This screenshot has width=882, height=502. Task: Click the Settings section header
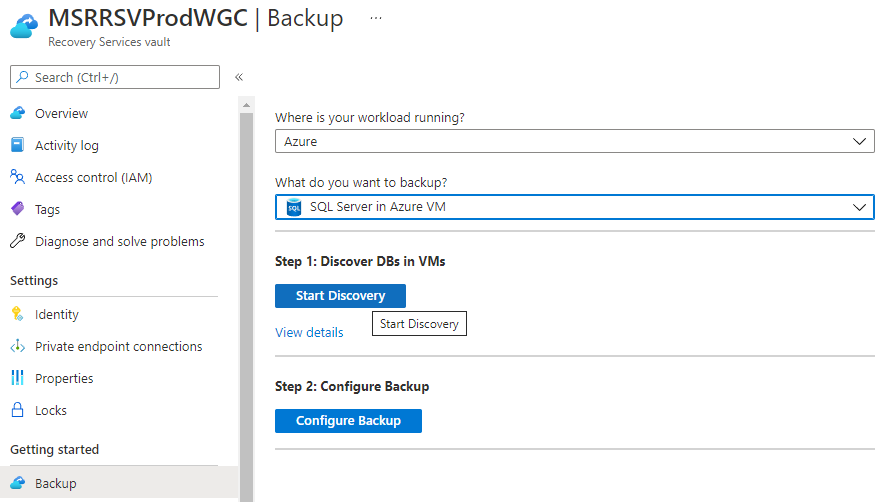click(x=34, y=280)
